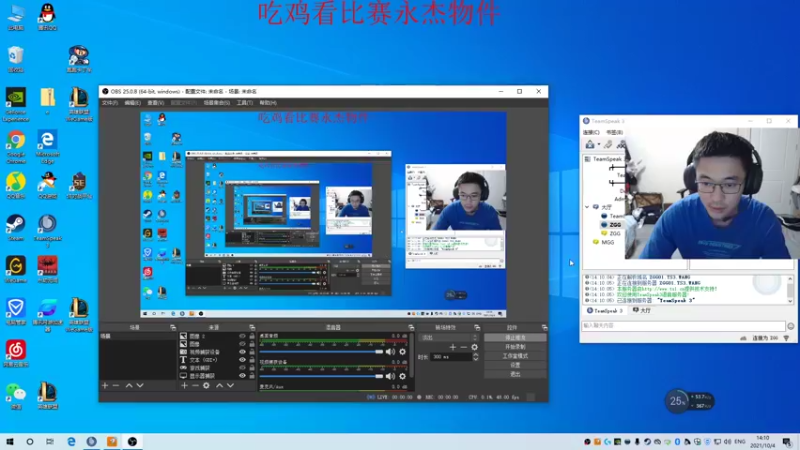Viewport: 800px width, 450px height.
Task: Click the Studio Mode button in OBS
Action: [515, 356]
